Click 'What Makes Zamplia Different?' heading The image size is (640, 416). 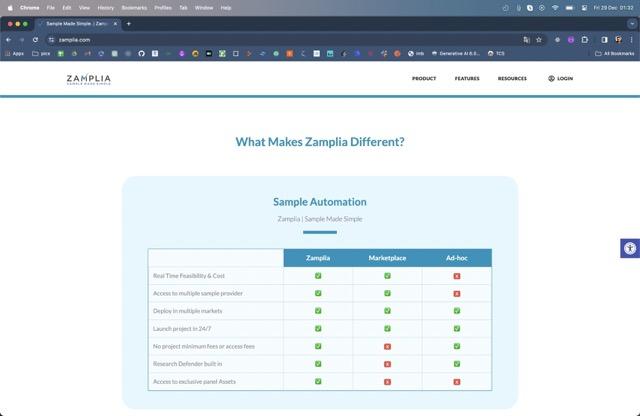(320, 142)
